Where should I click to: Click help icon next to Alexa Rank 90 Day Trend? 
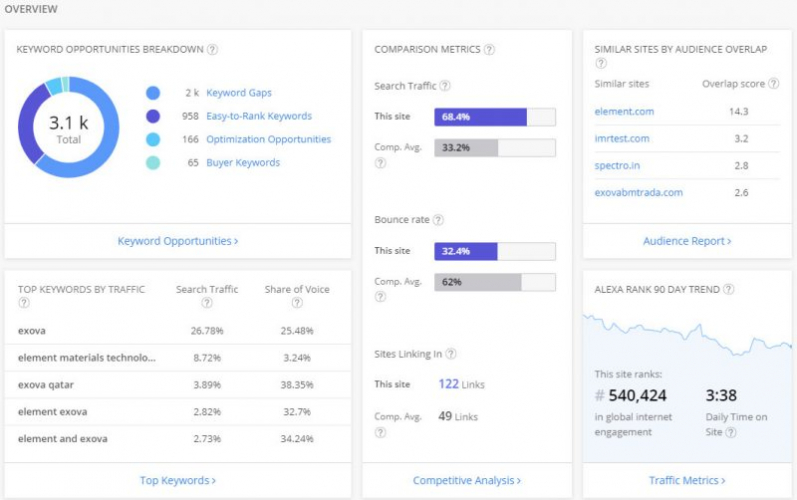click(729, 290)
